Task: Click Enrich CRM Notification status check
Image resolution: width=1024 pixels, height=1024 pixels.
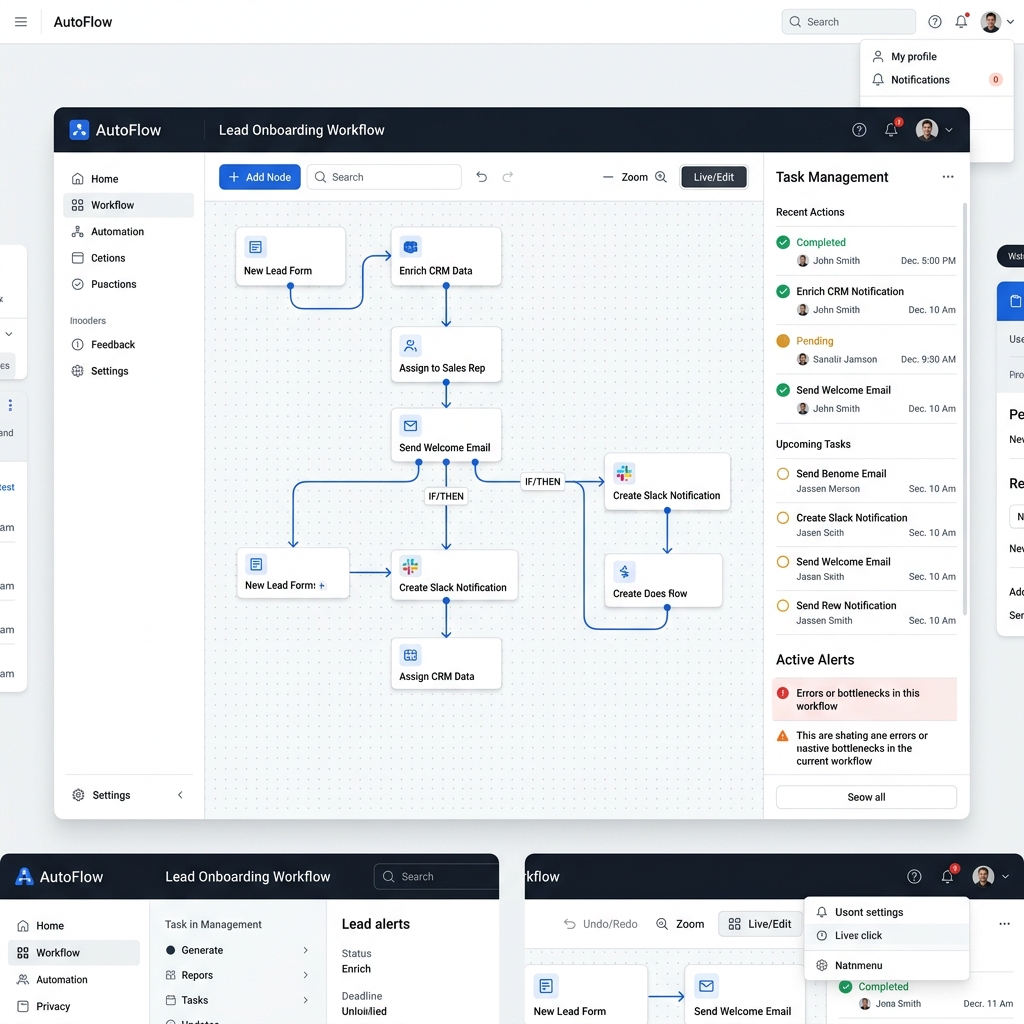Action: [x=782, y=291]
